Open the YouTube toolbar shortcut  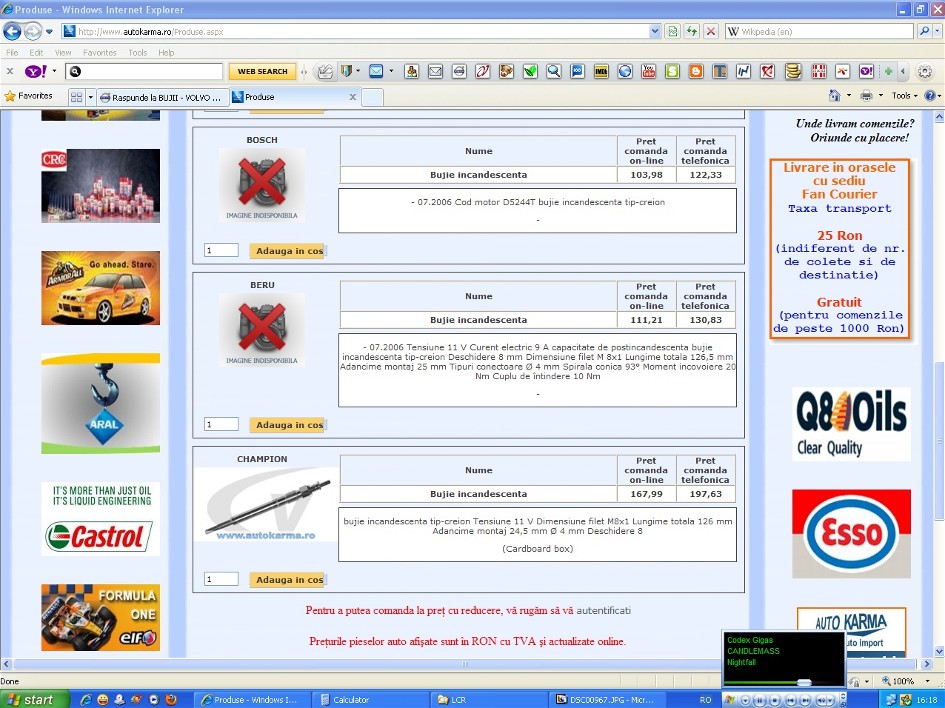(x=648, y=72)
